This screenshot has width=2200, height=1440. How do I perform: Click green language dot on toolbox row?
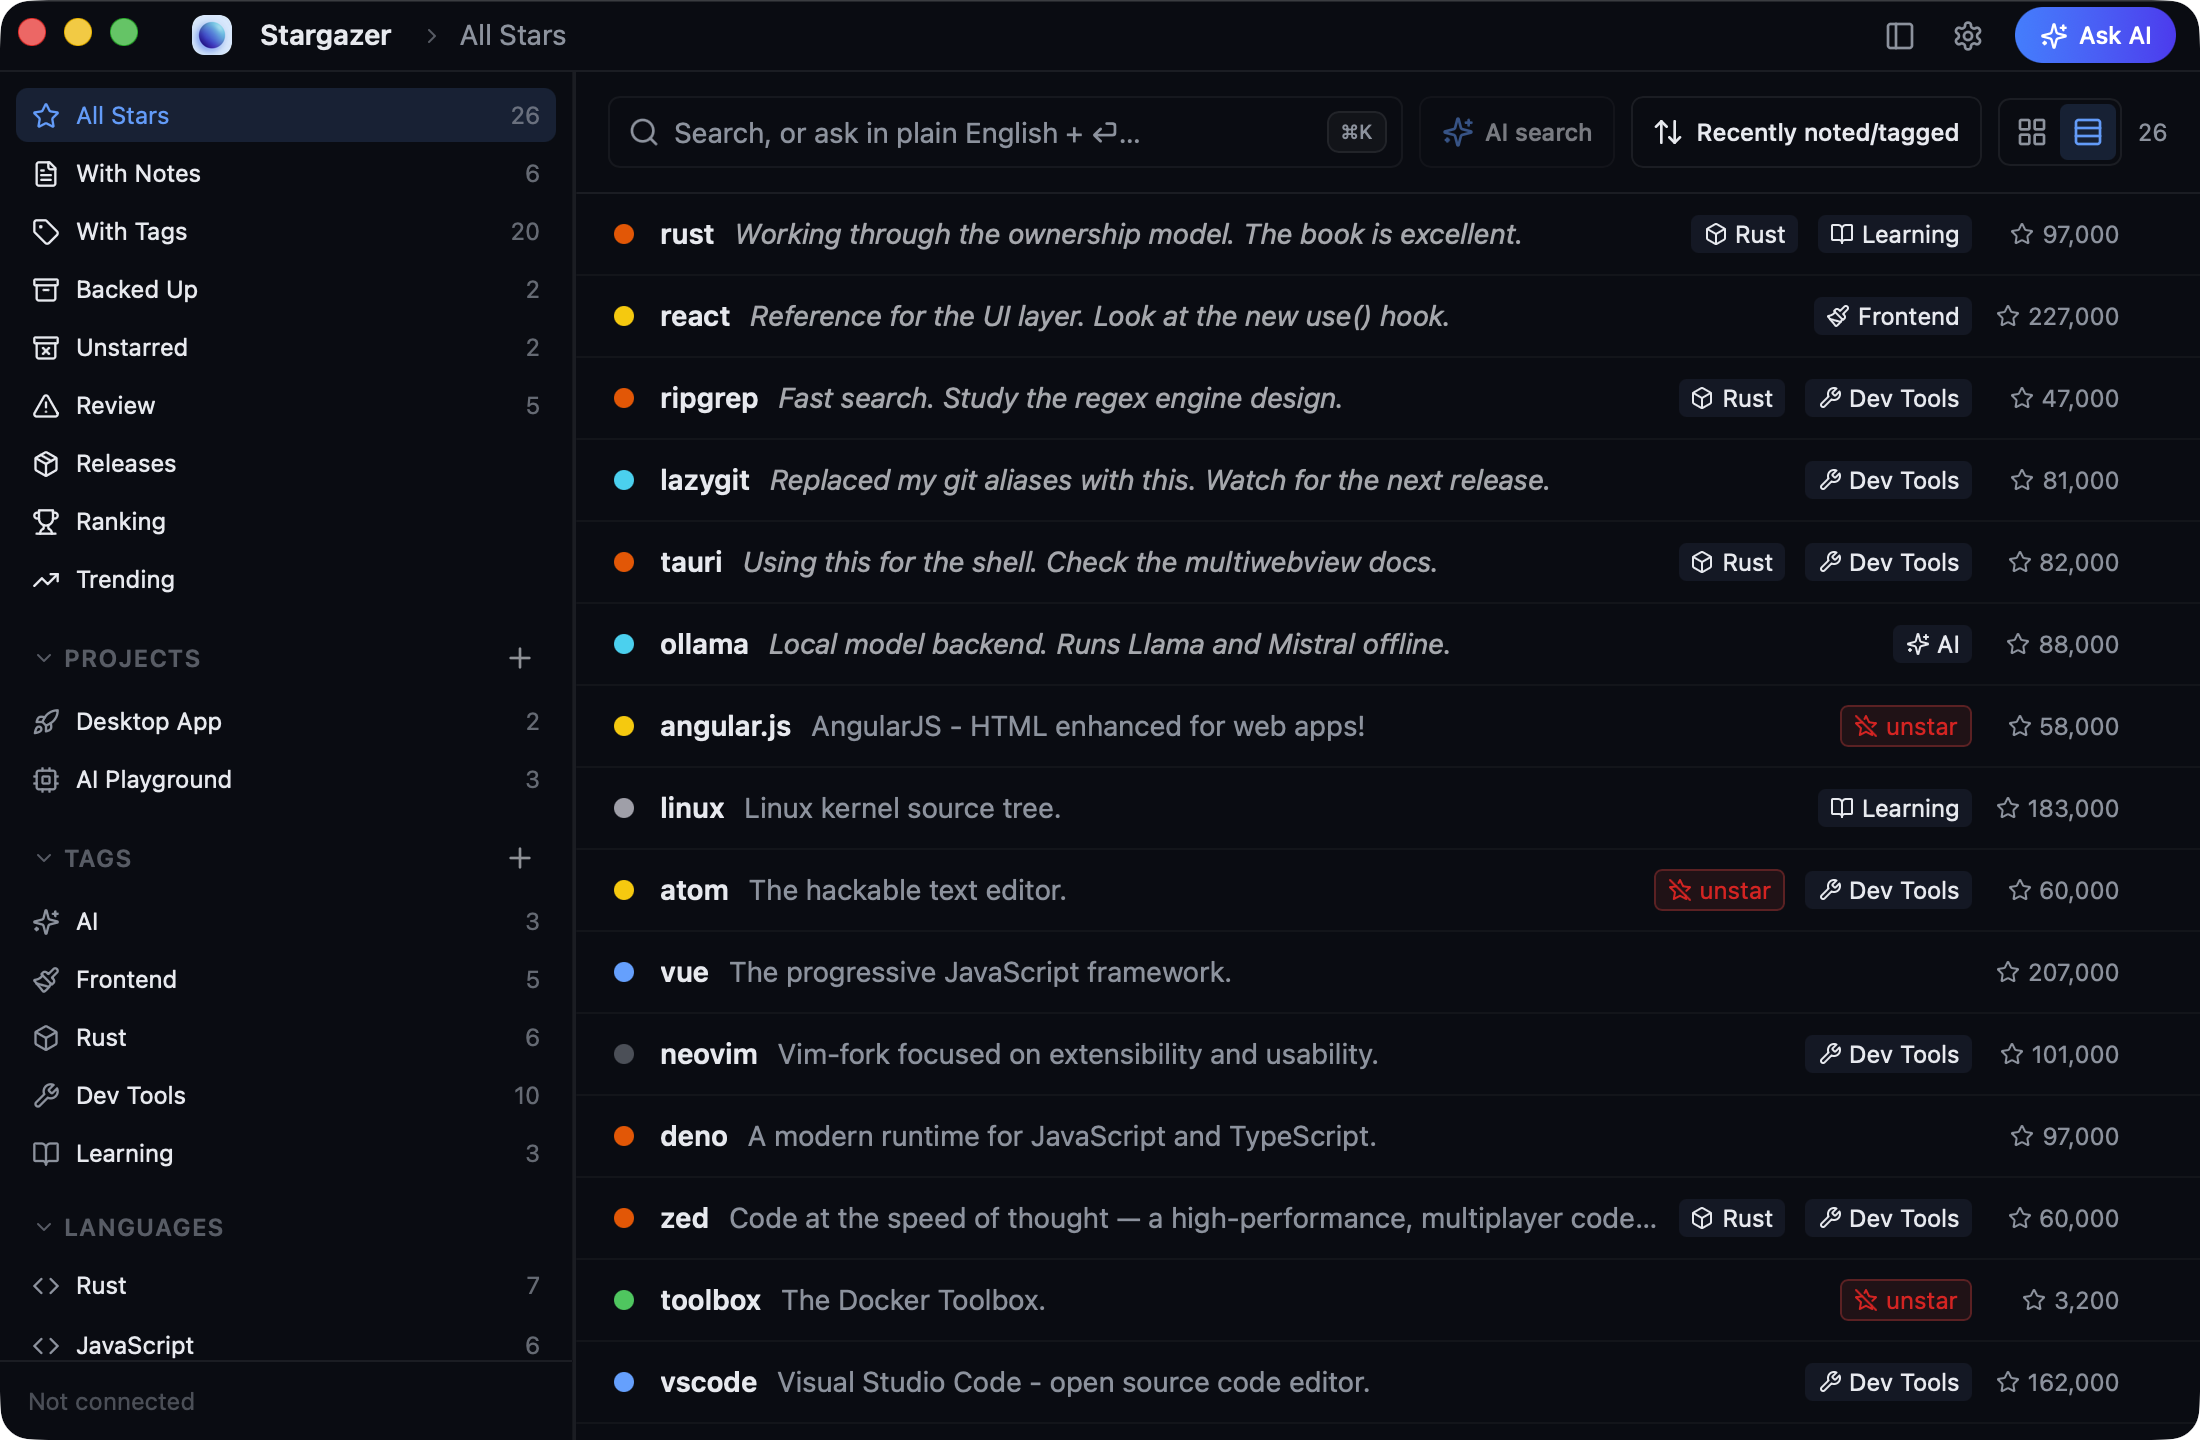coord(624,1300)
